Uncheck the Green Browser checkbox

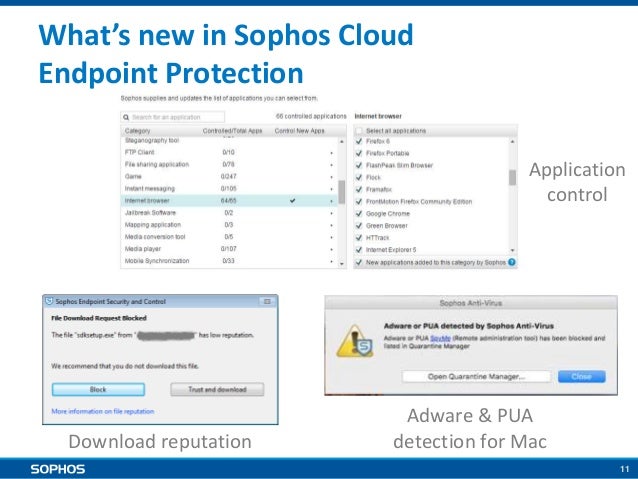(359, 225)
